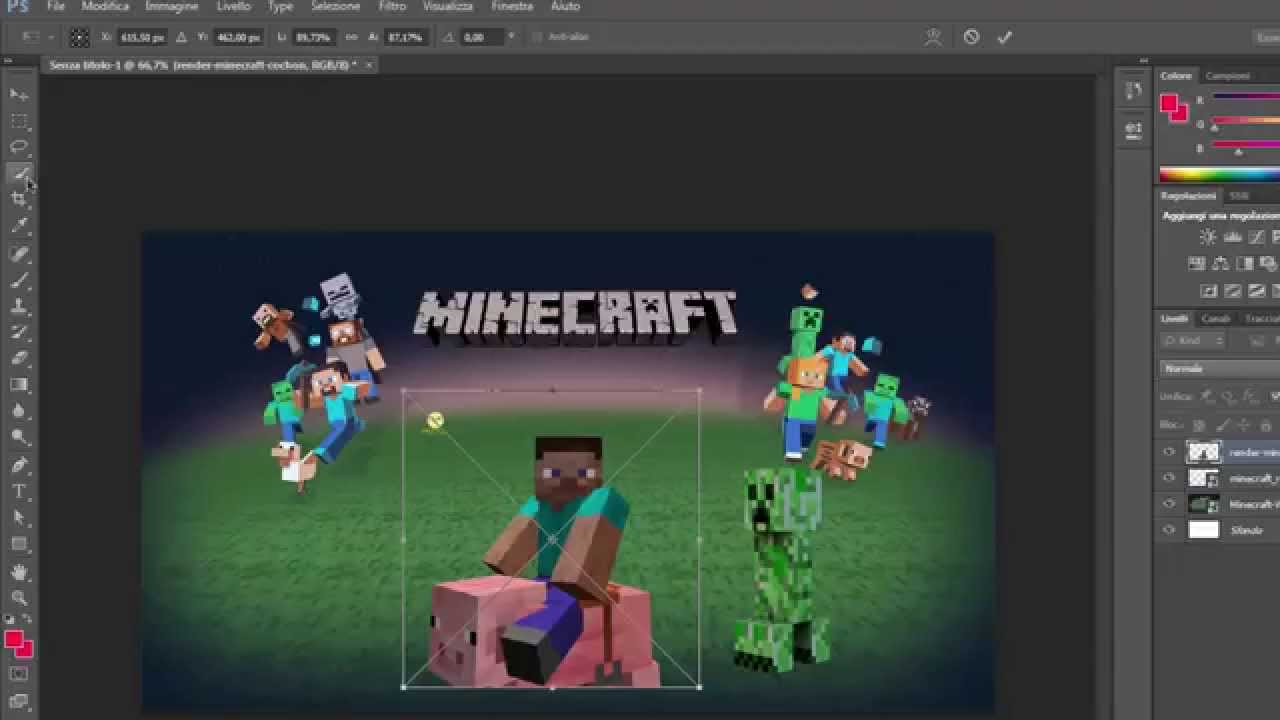This screenshot has height=720, width=1280.
Task: Select the Brush tool
Action: (19, 280)
